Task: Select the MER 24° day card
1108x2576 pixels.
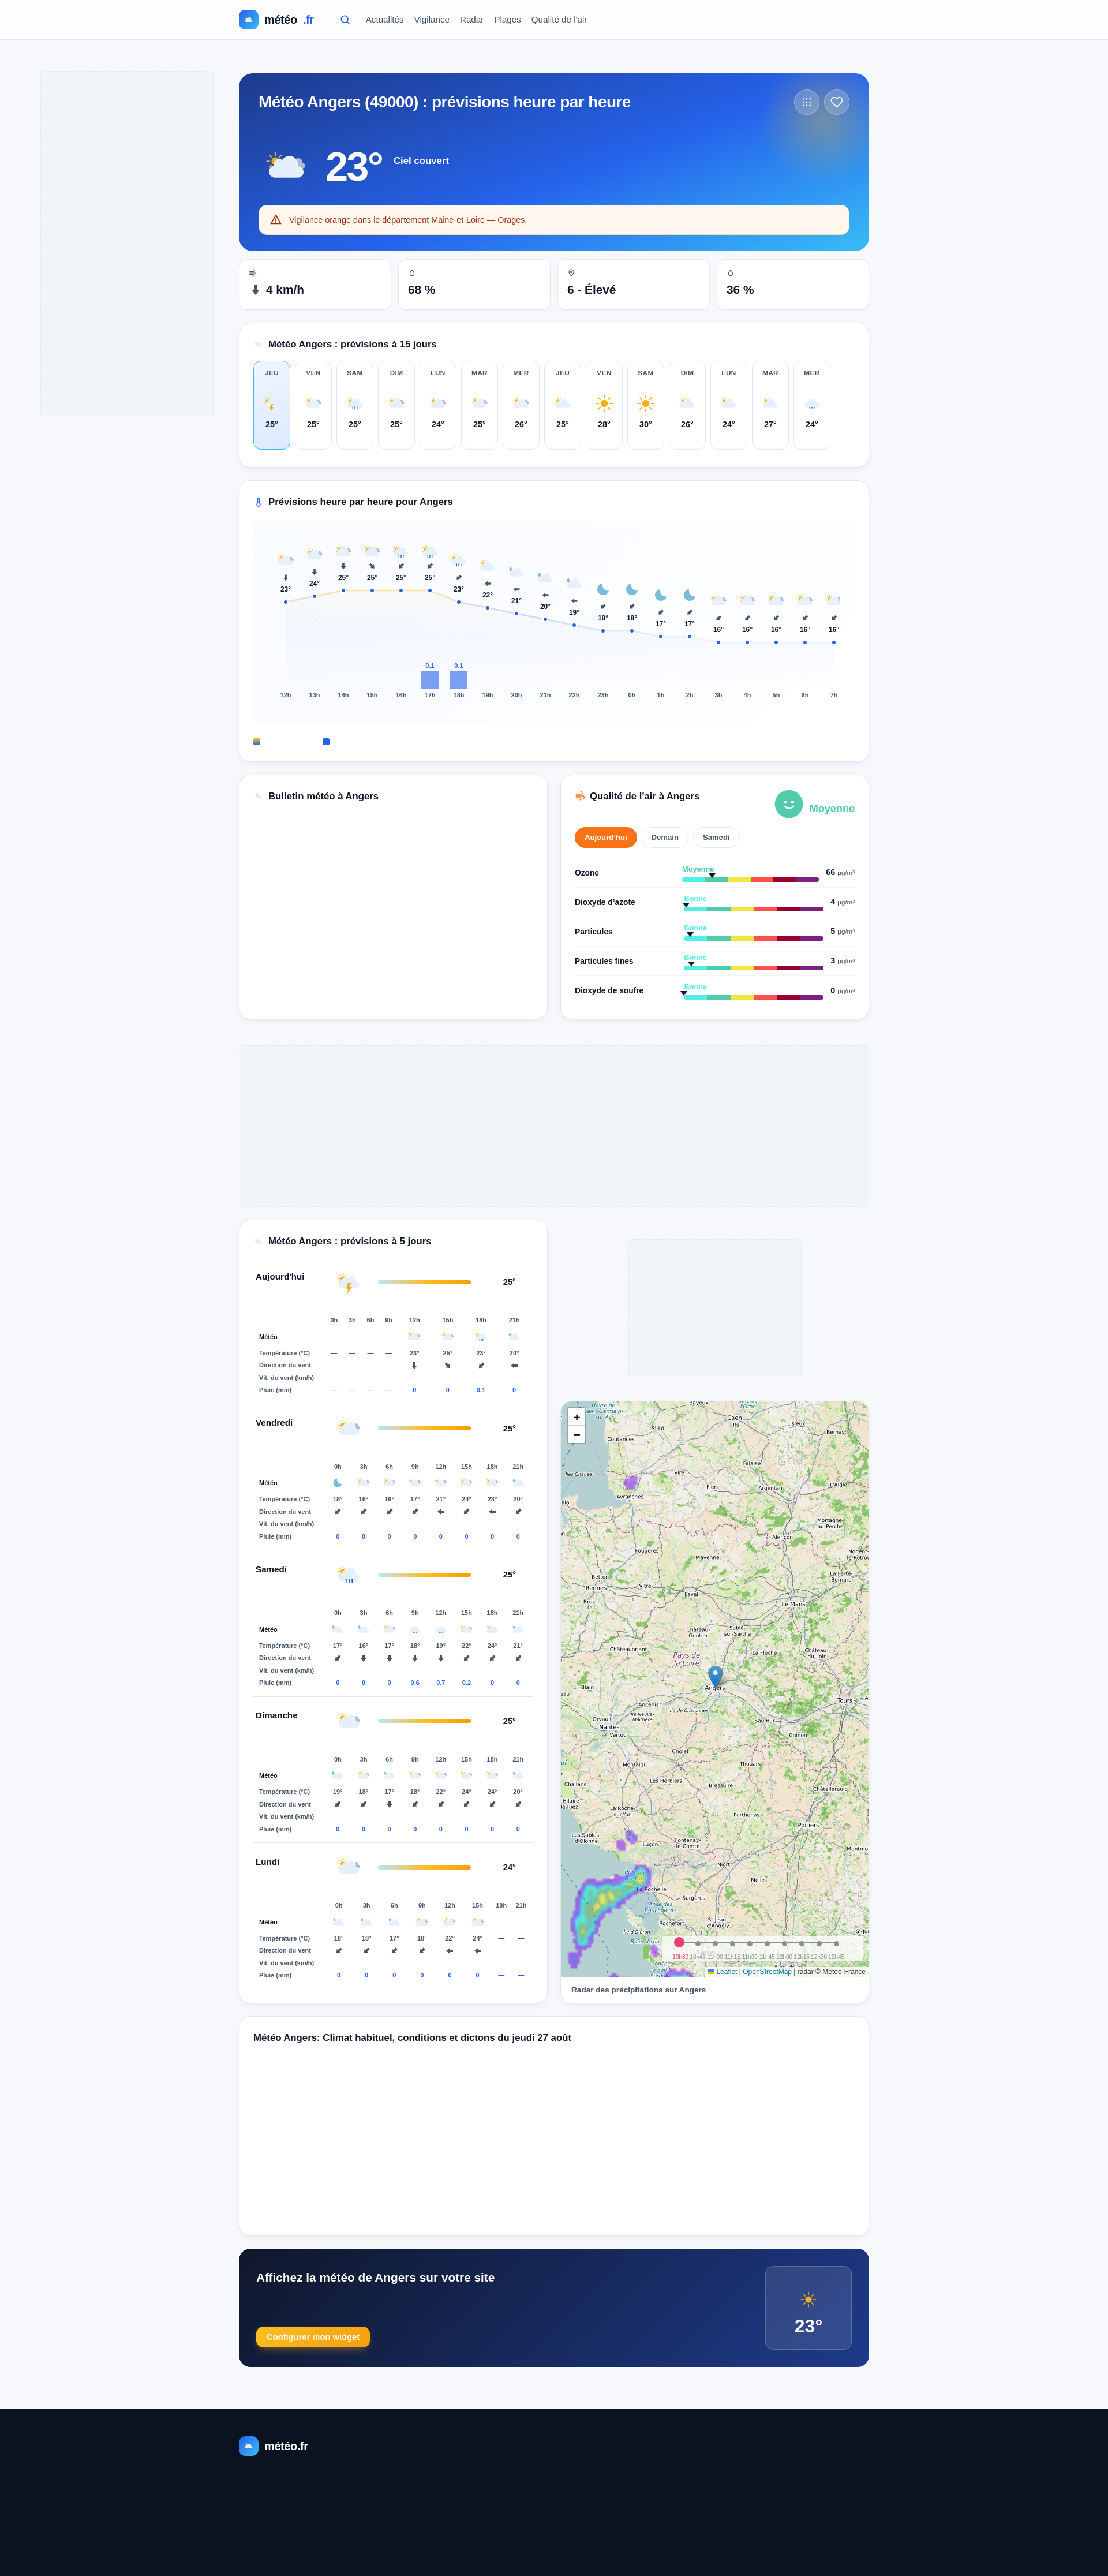Action: (x=812, y=405)
